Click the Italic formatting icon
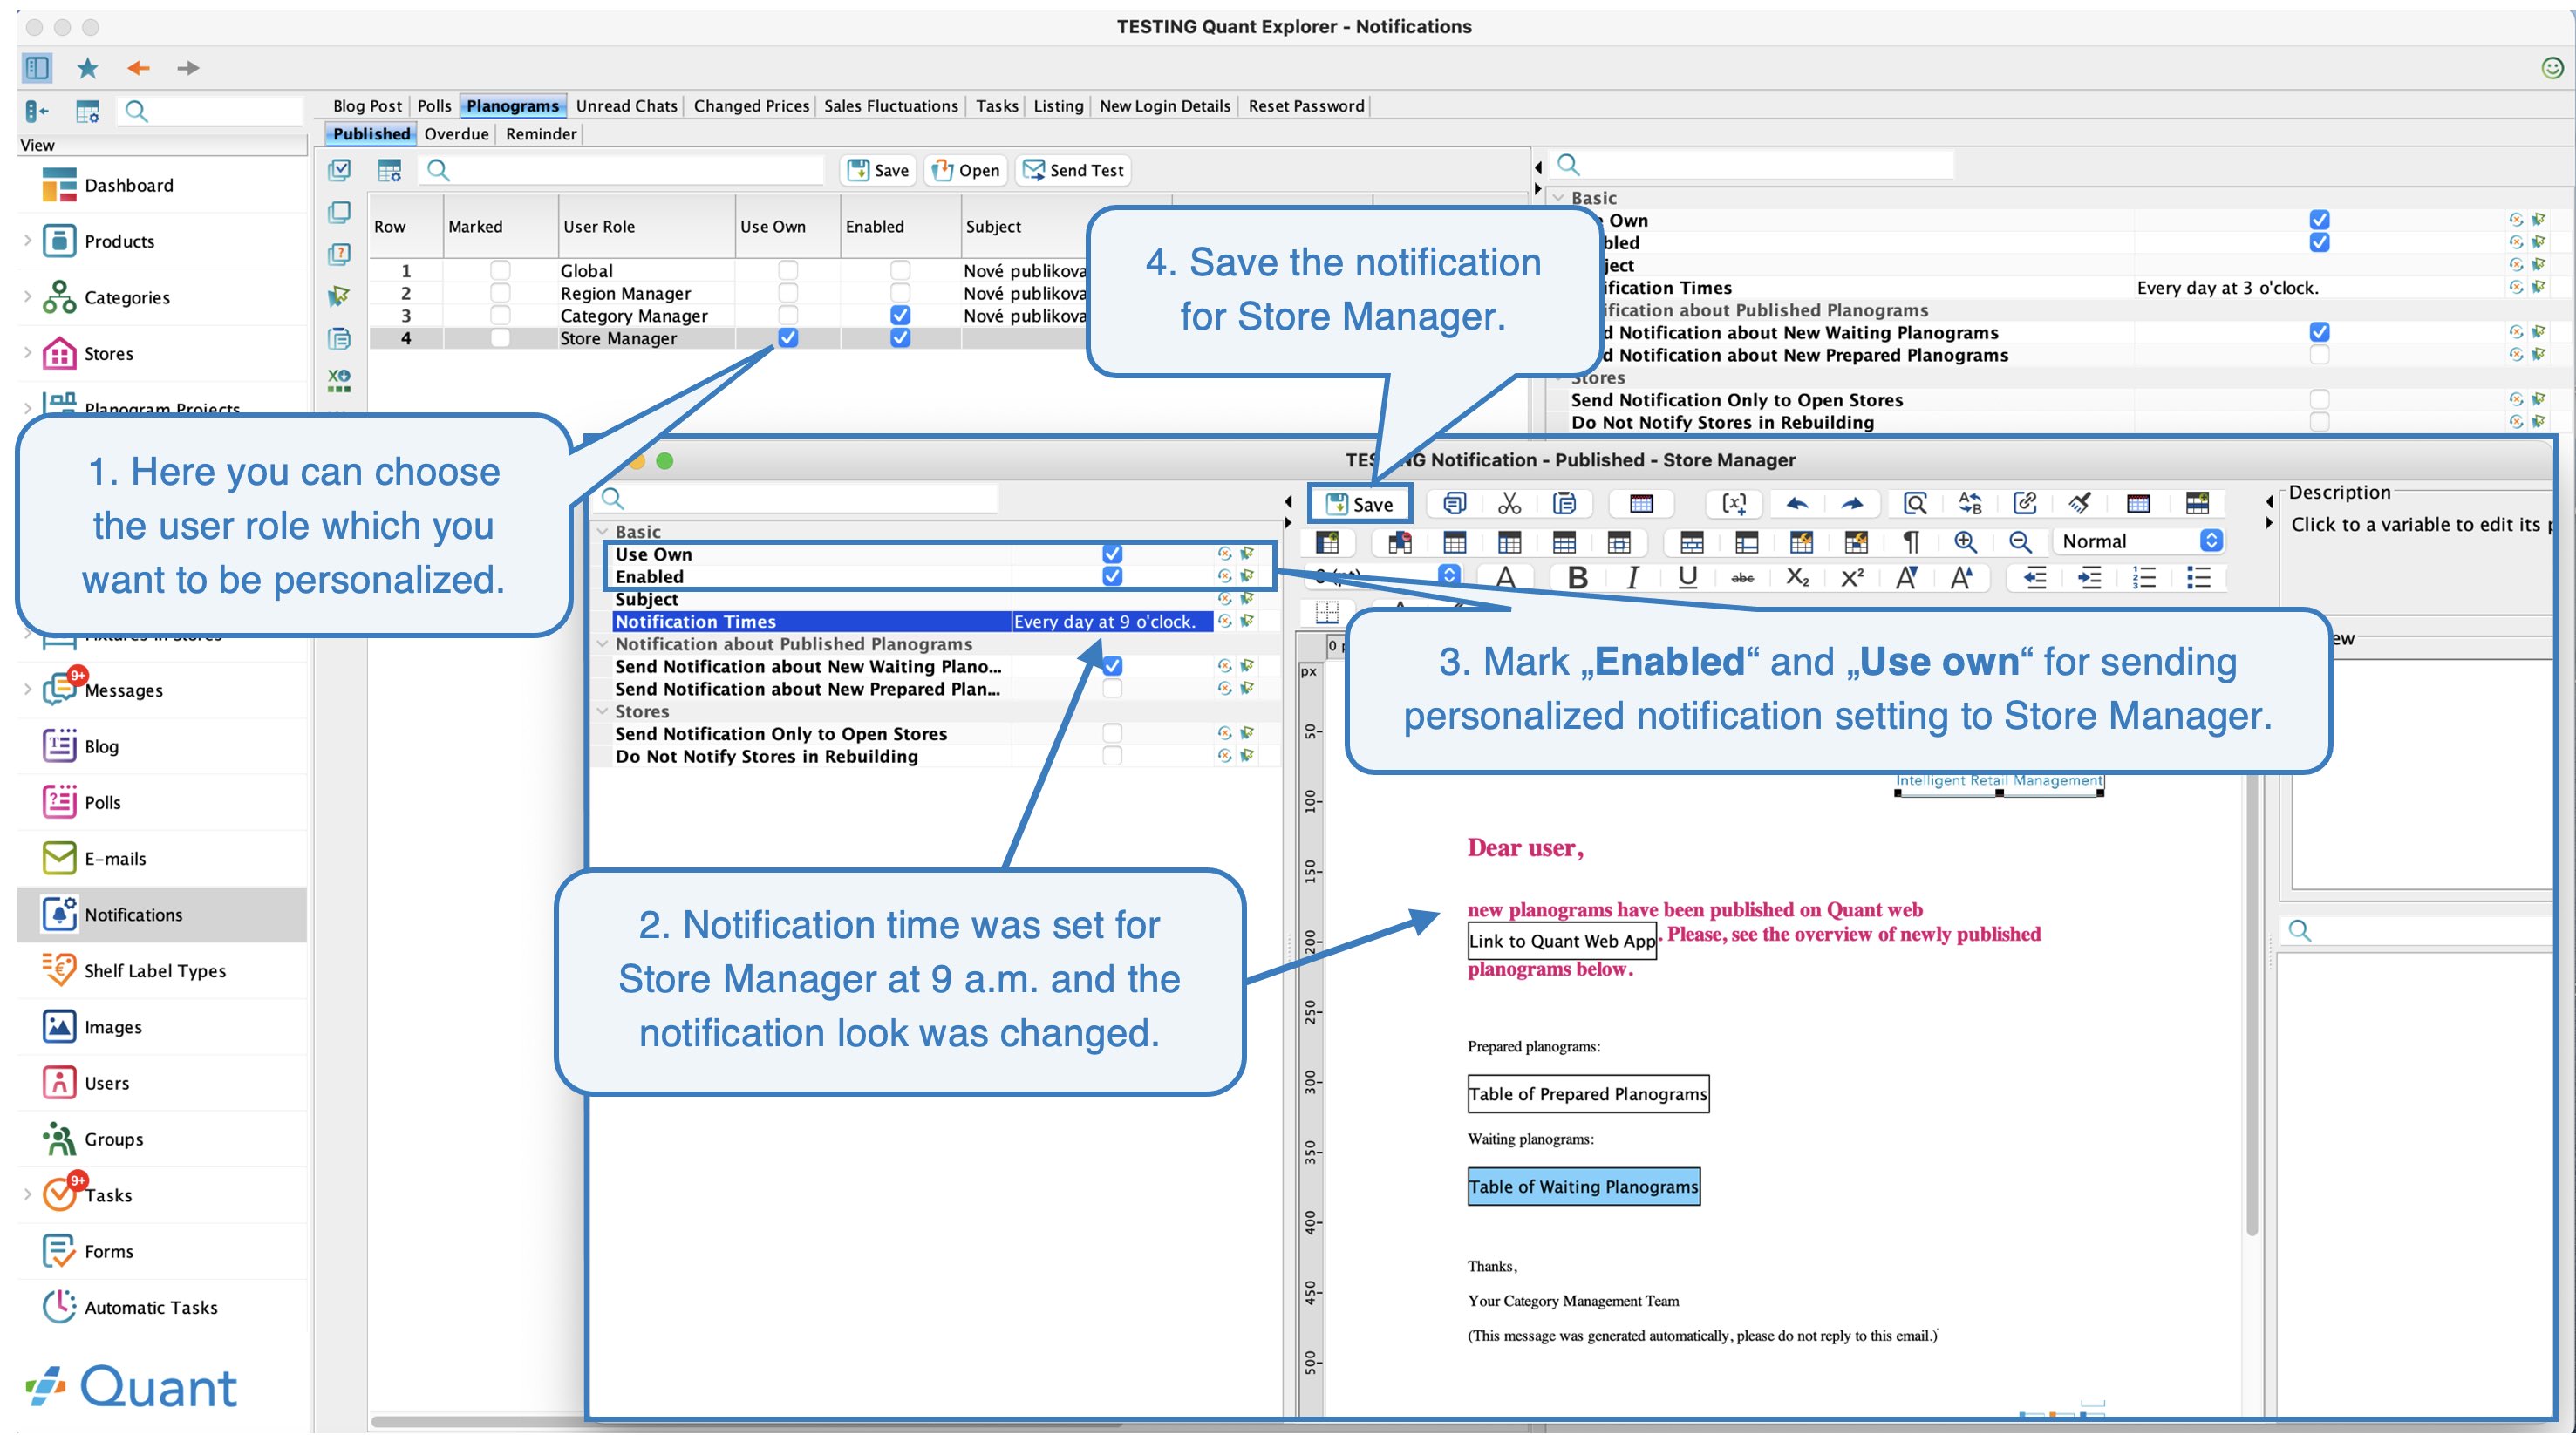 [1632, 577]
